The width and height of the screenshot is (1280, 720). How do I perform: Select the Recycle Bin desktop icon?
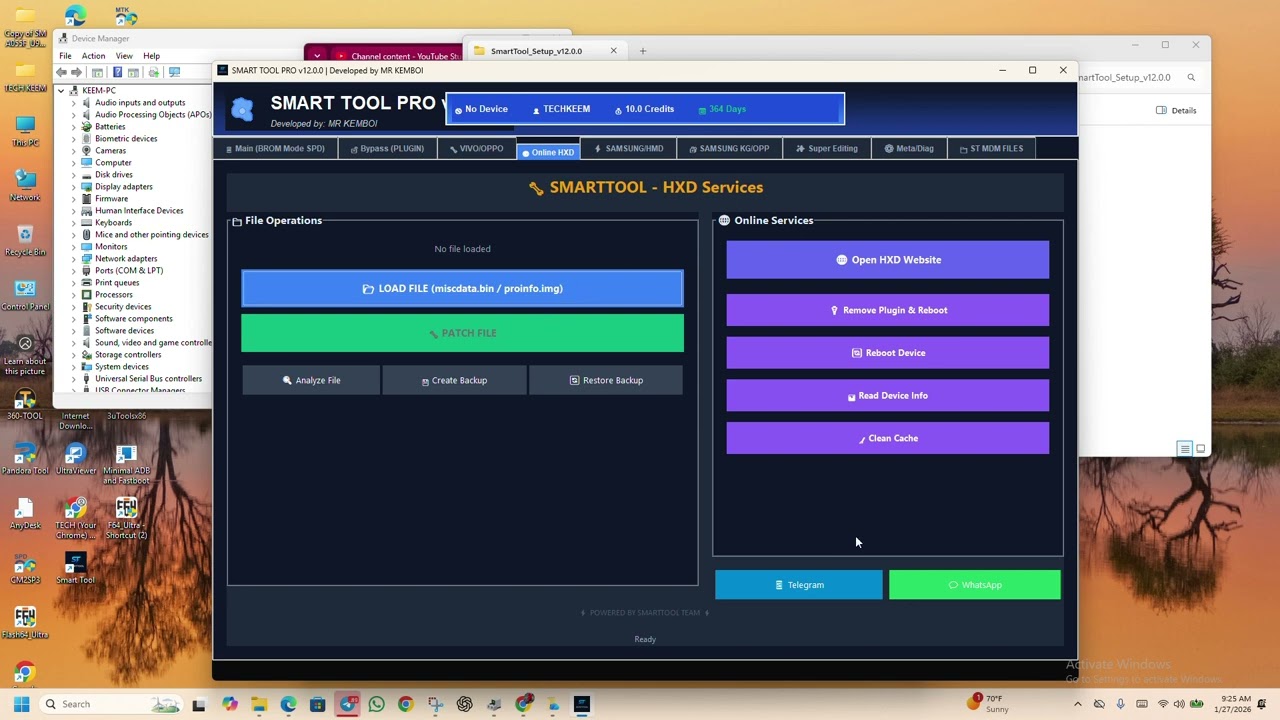point(25,240)
